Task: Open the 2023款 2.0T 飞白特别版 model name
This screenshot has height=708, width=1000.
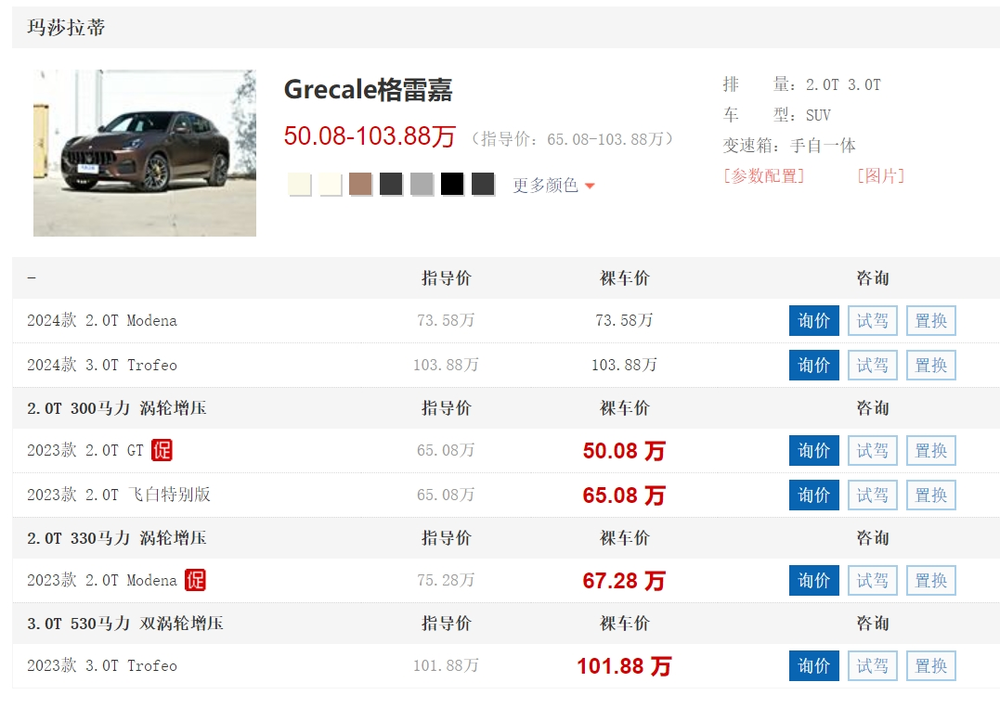Action: [x=119, y=495]
